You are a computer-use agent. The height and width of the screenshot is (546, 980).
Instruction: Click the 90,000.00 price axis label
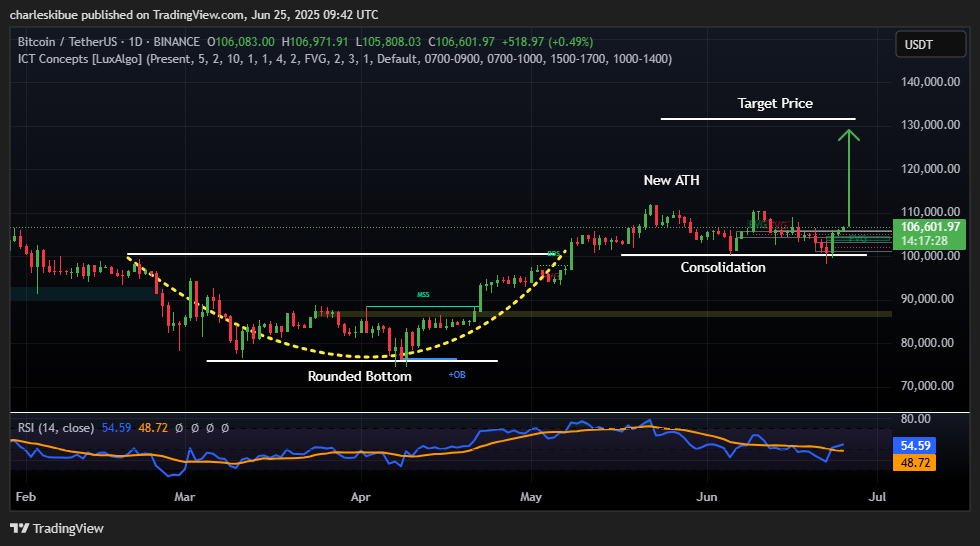point(927,299)
